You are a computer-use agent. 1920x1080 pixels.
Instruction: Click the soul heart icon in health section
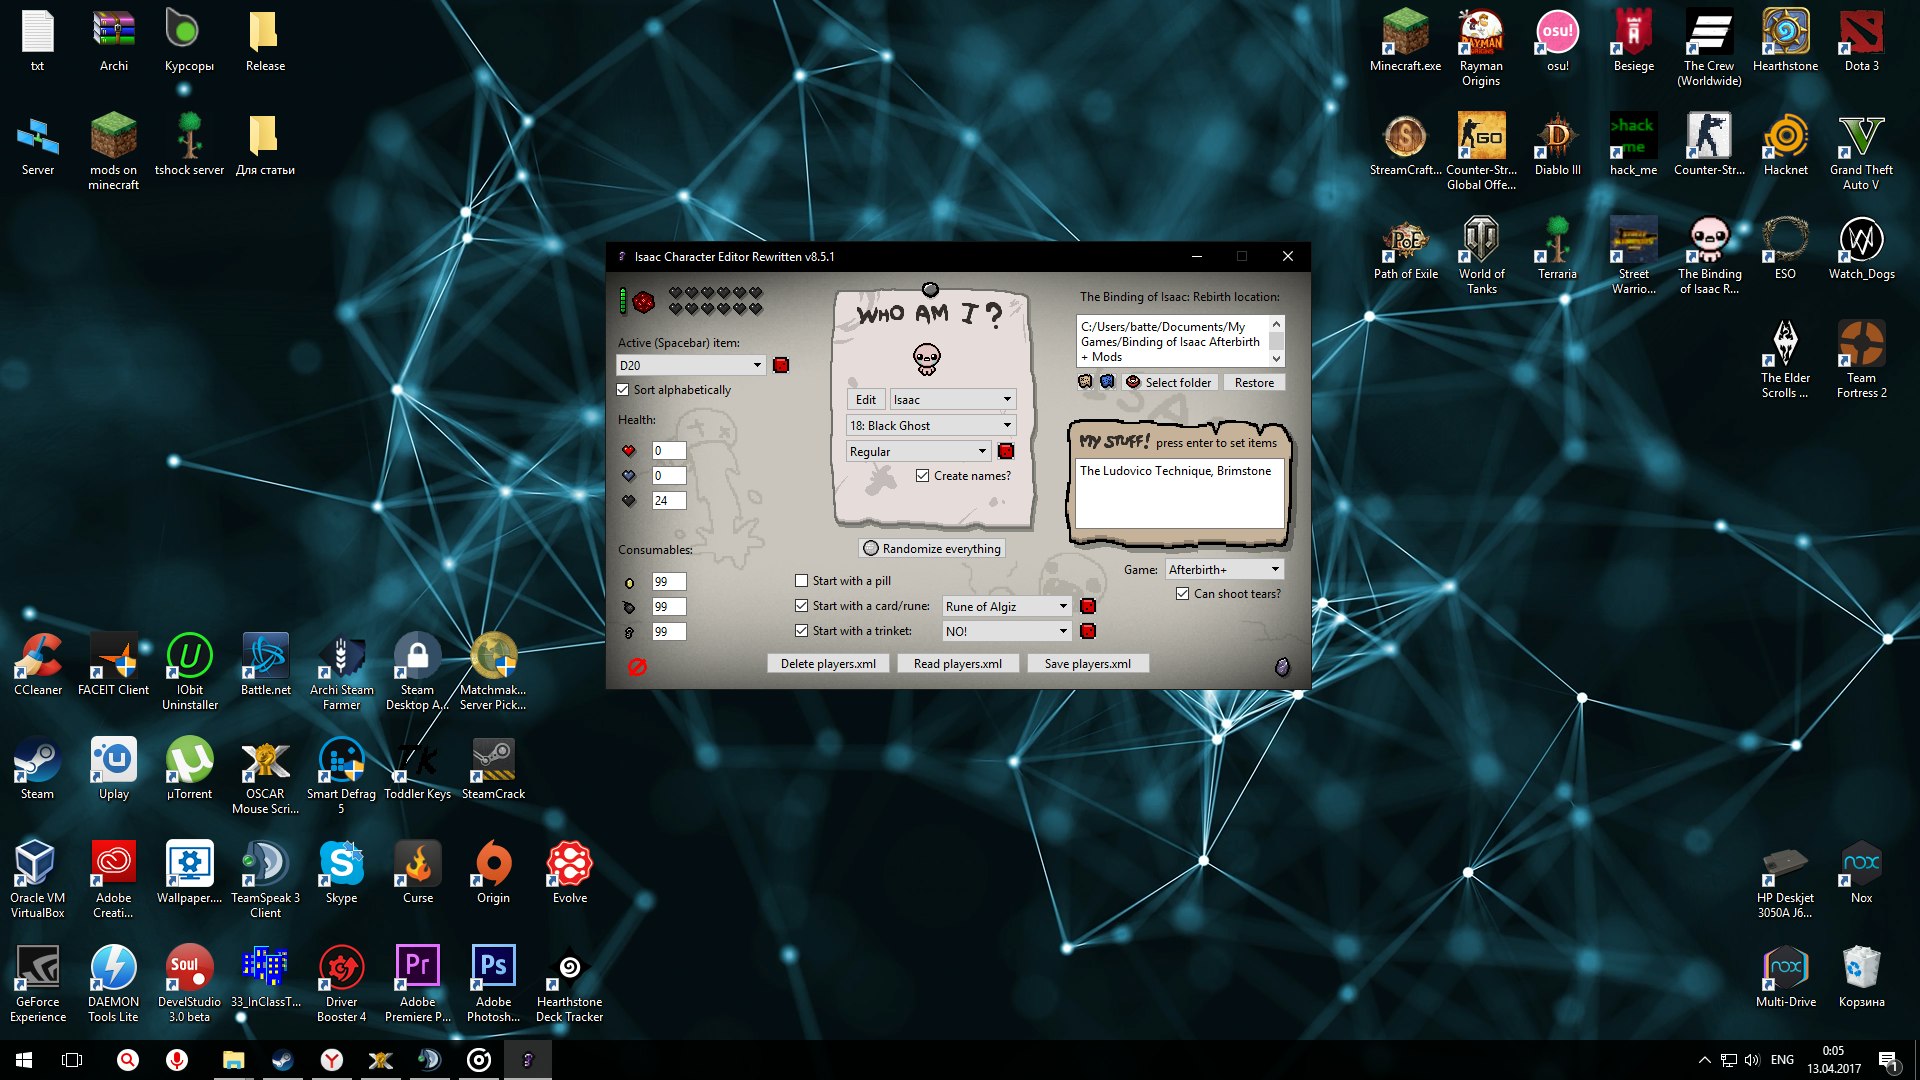click(629, 475)
